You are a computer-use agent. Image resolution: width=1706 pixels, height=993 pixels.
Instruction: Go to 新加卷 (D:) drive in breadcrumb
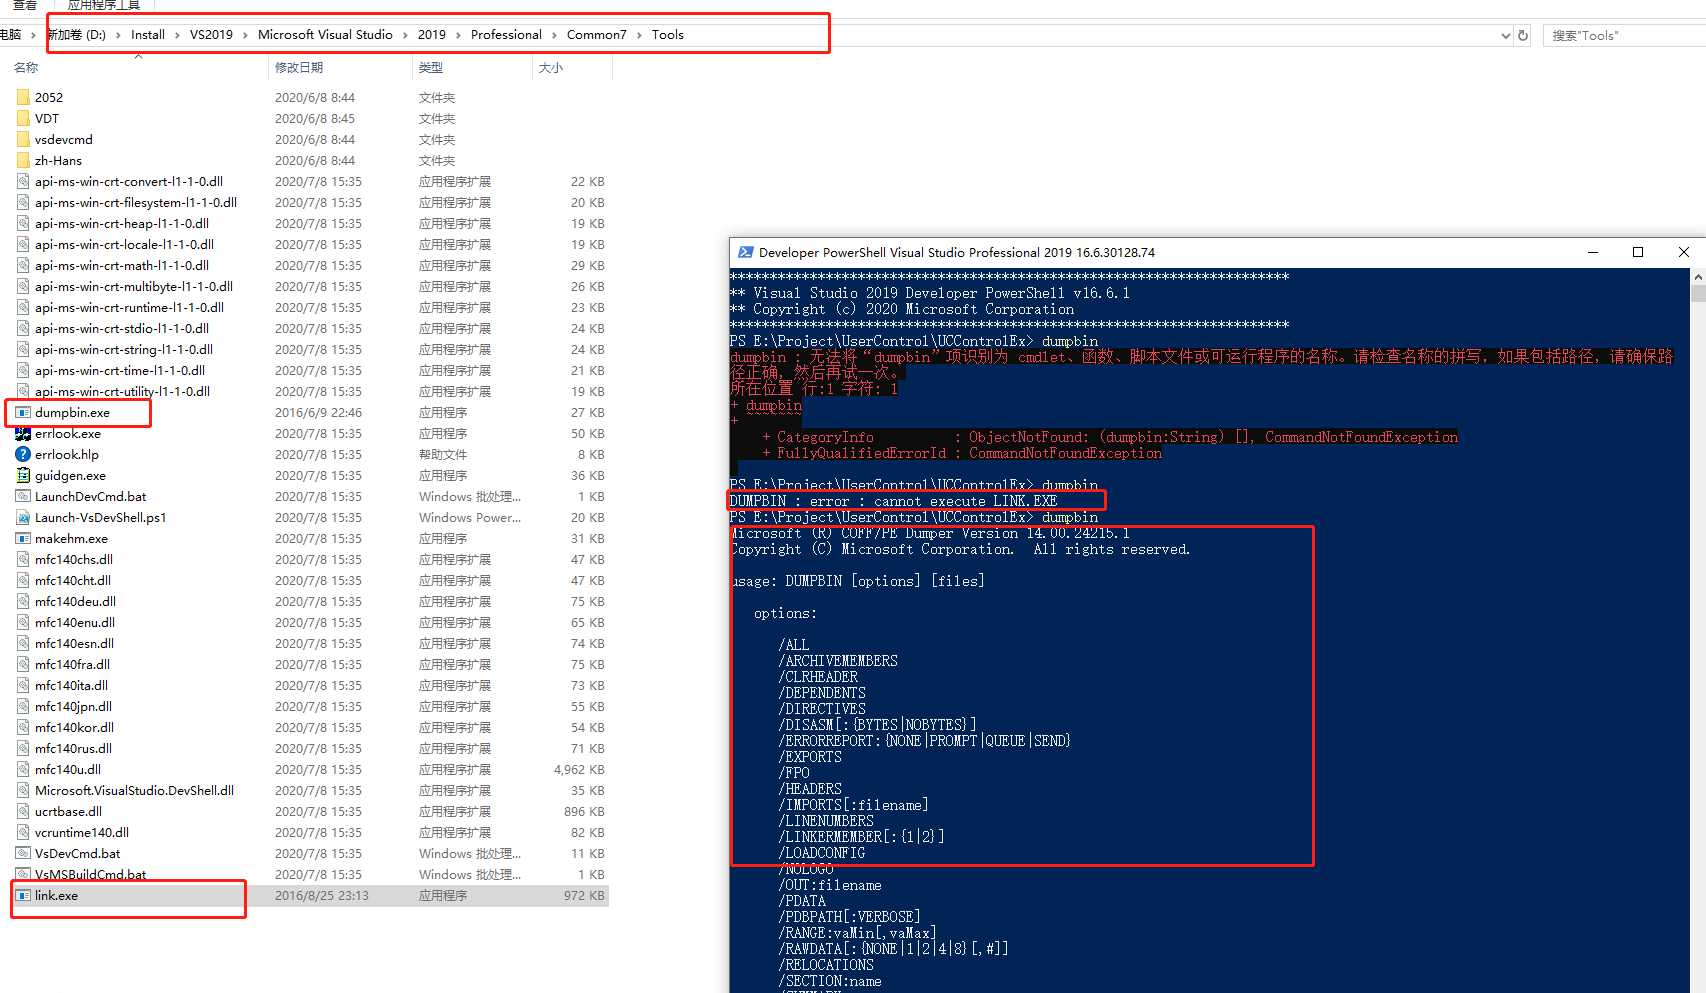click(x=77, y=35)
